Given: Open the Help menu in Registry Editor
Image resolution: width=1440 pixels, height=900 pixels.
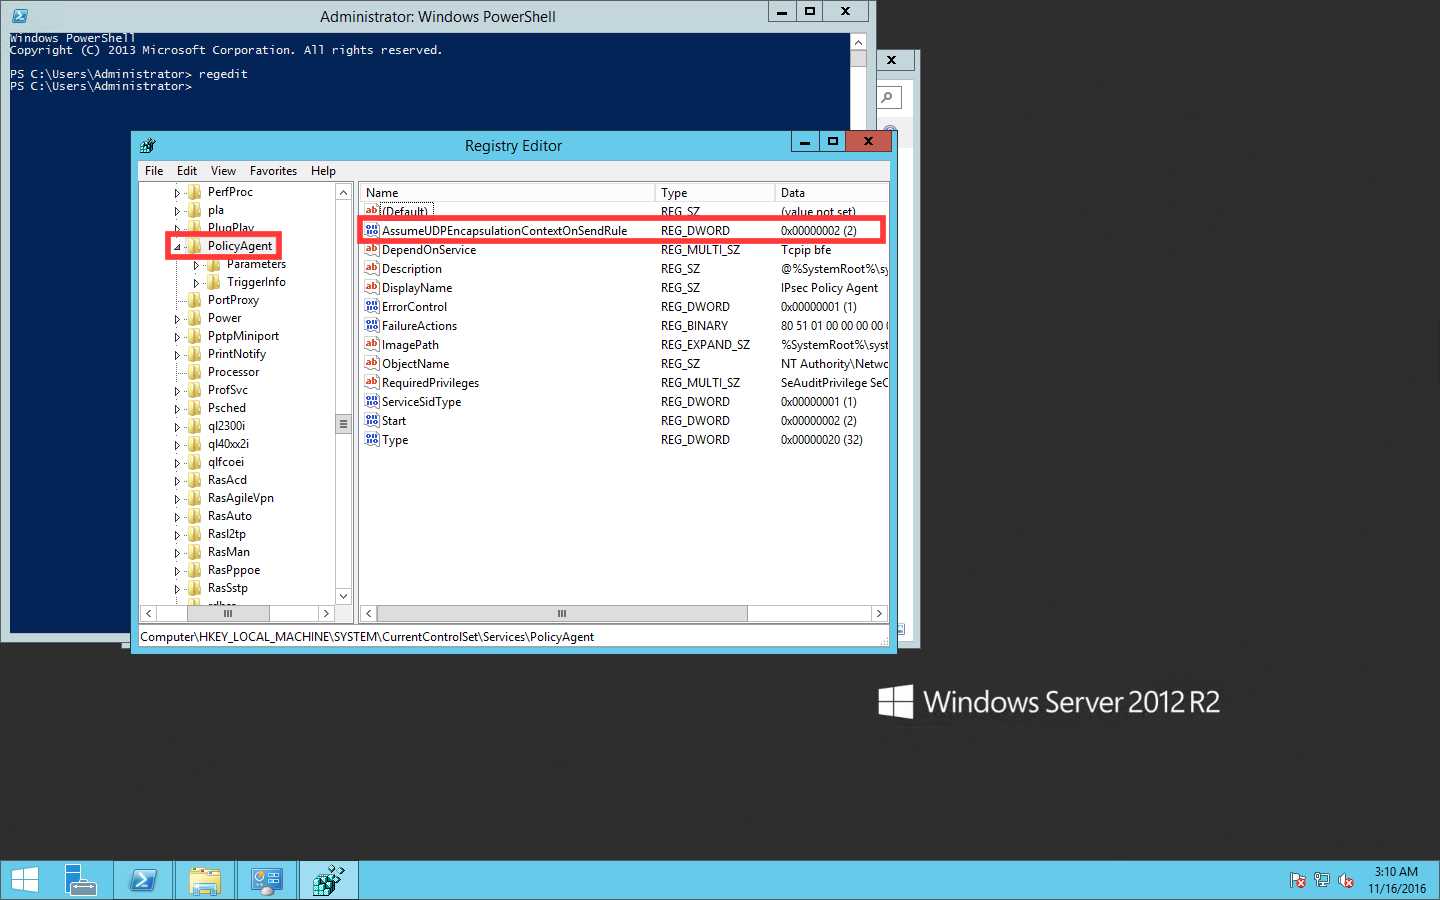Looking at the screenshot, I should coord(323,171).
